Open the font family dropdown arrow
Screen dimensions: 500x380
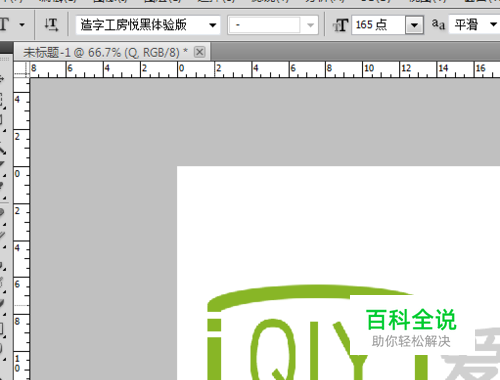pyautogui.click(x=212, y=25)
